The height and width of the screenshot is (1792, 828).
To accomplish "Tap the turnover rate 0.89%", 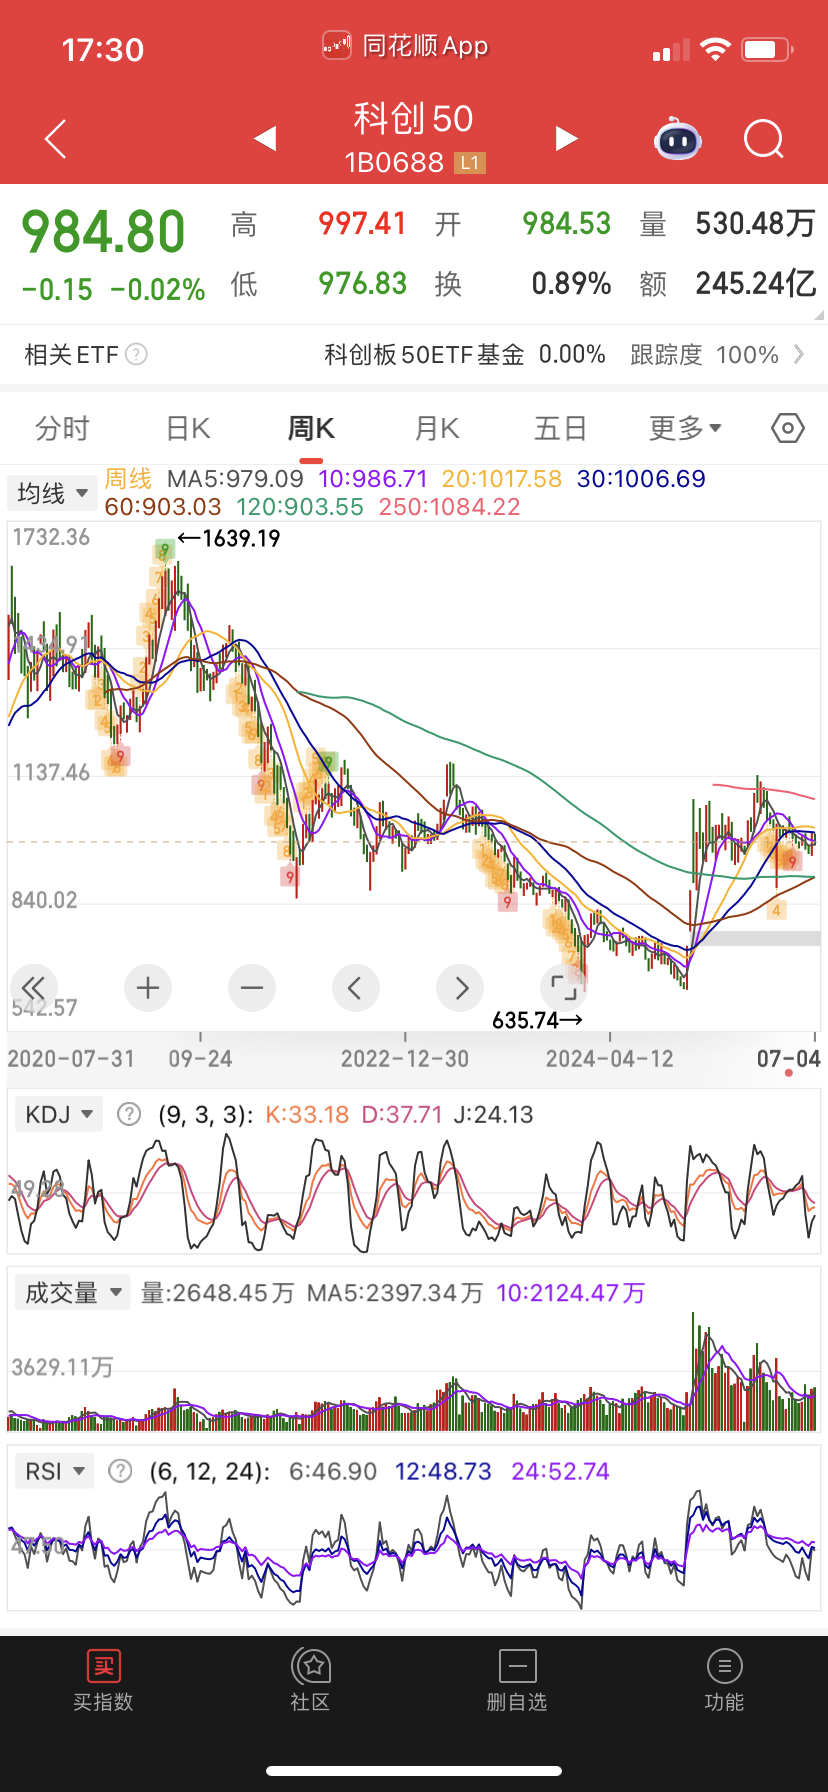I will (571, 283).
